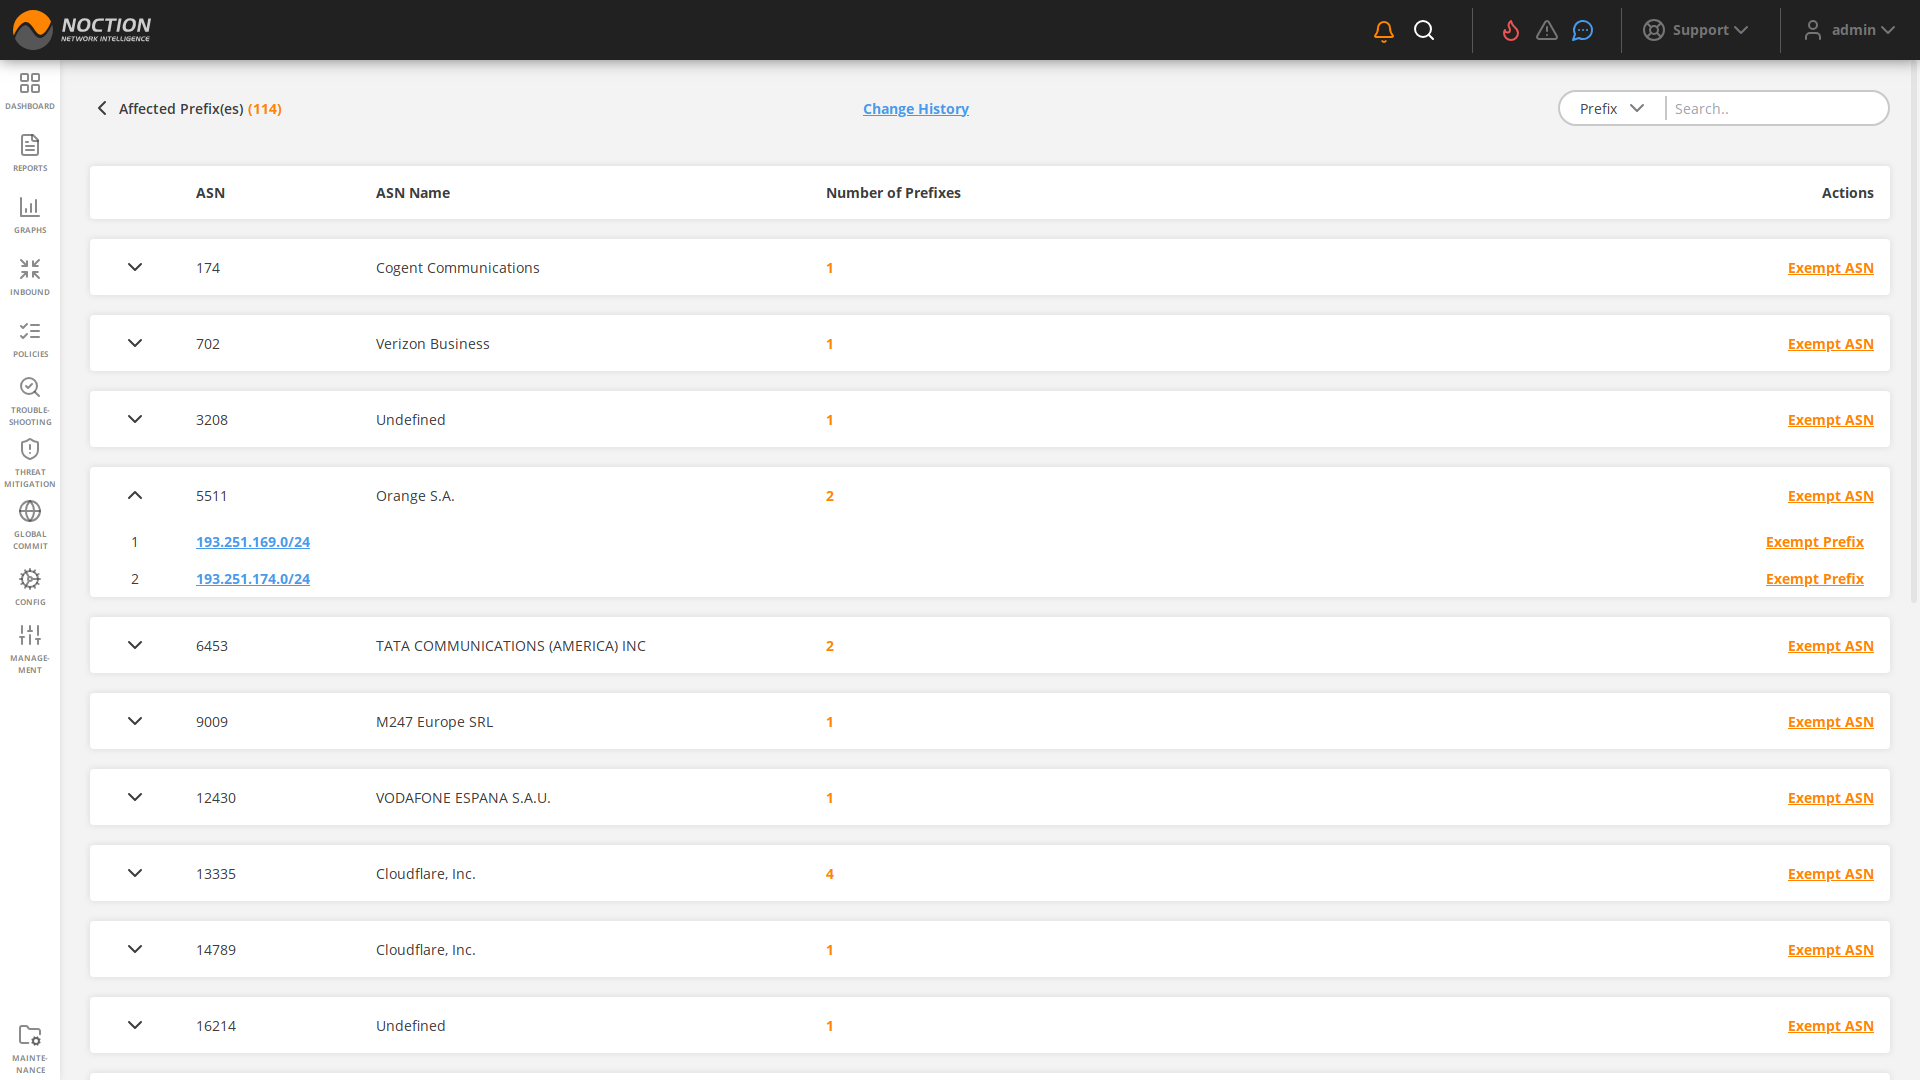The width and height of the screenshot is (1920, 1080).
Task: Click Exempt ASN for Verizon Business
Action: (1830, 344)
